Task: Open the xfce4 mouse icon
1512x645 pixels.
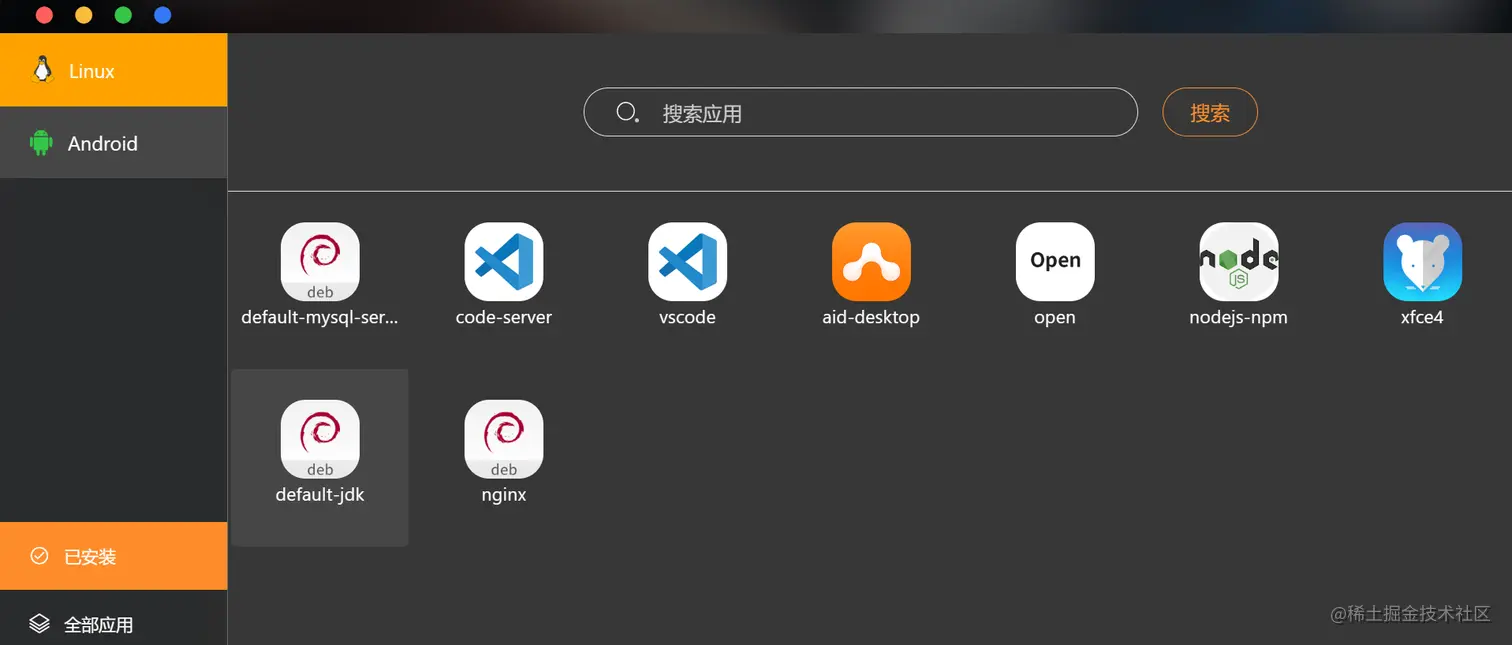Action: point(1423,262)
